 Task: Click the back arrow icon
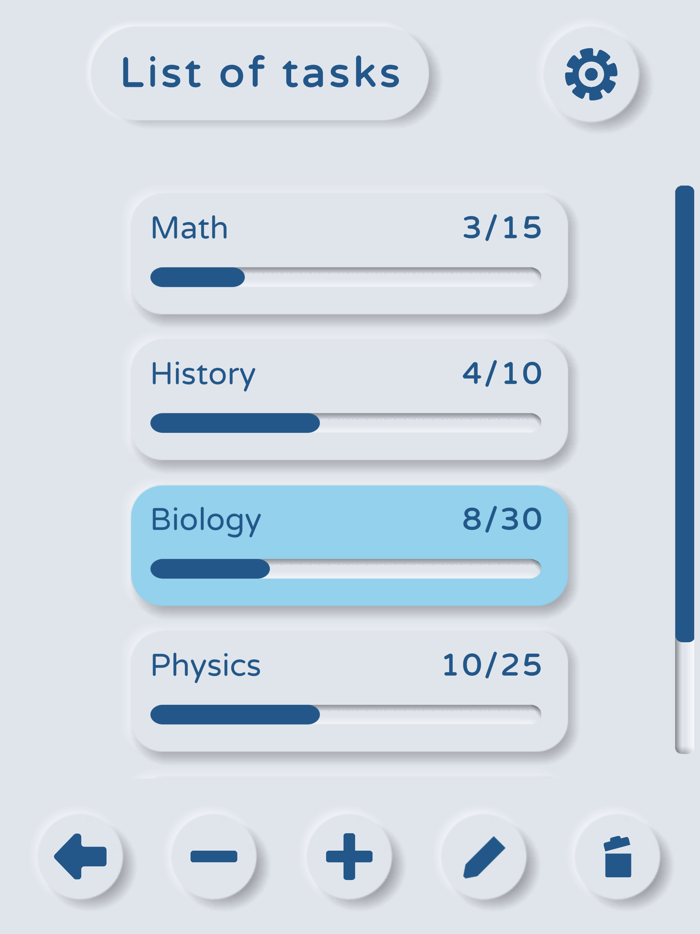click(x=81, y=857)
